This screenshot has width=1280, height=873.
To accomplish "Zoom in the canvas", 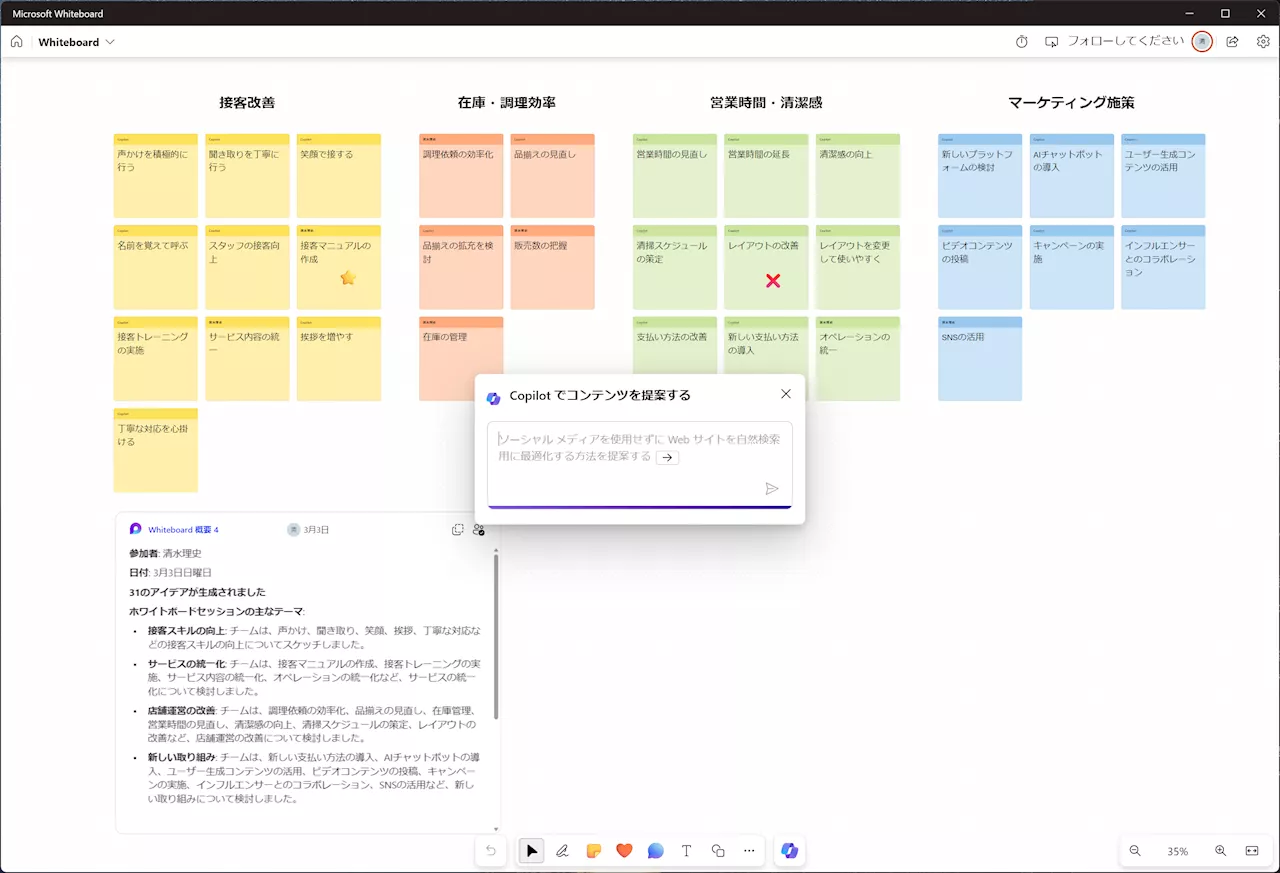I will [1220, 851].
